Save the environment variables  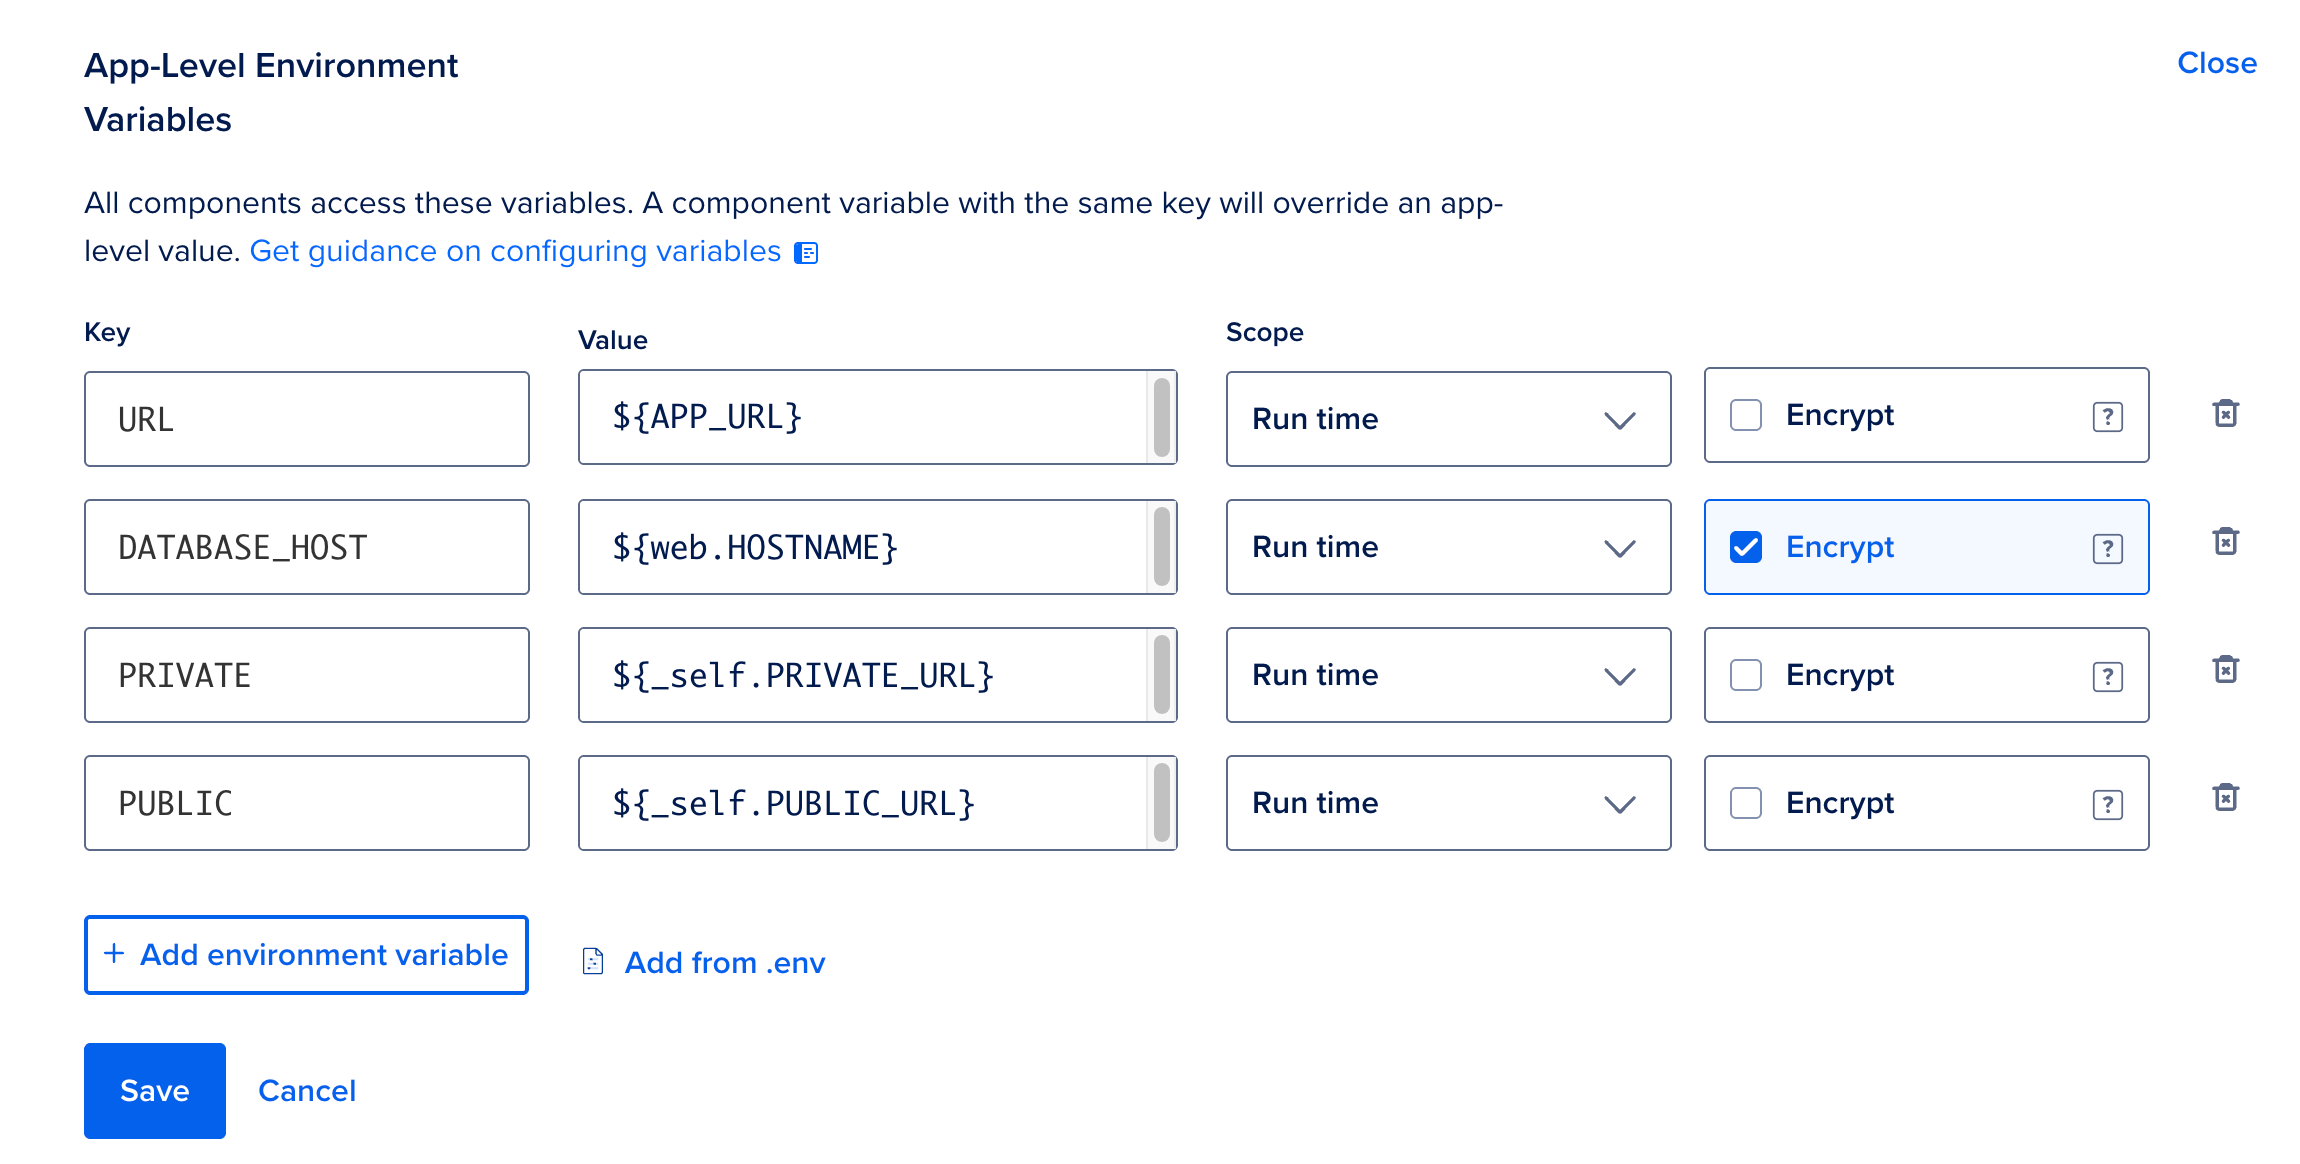point(154,1090)
